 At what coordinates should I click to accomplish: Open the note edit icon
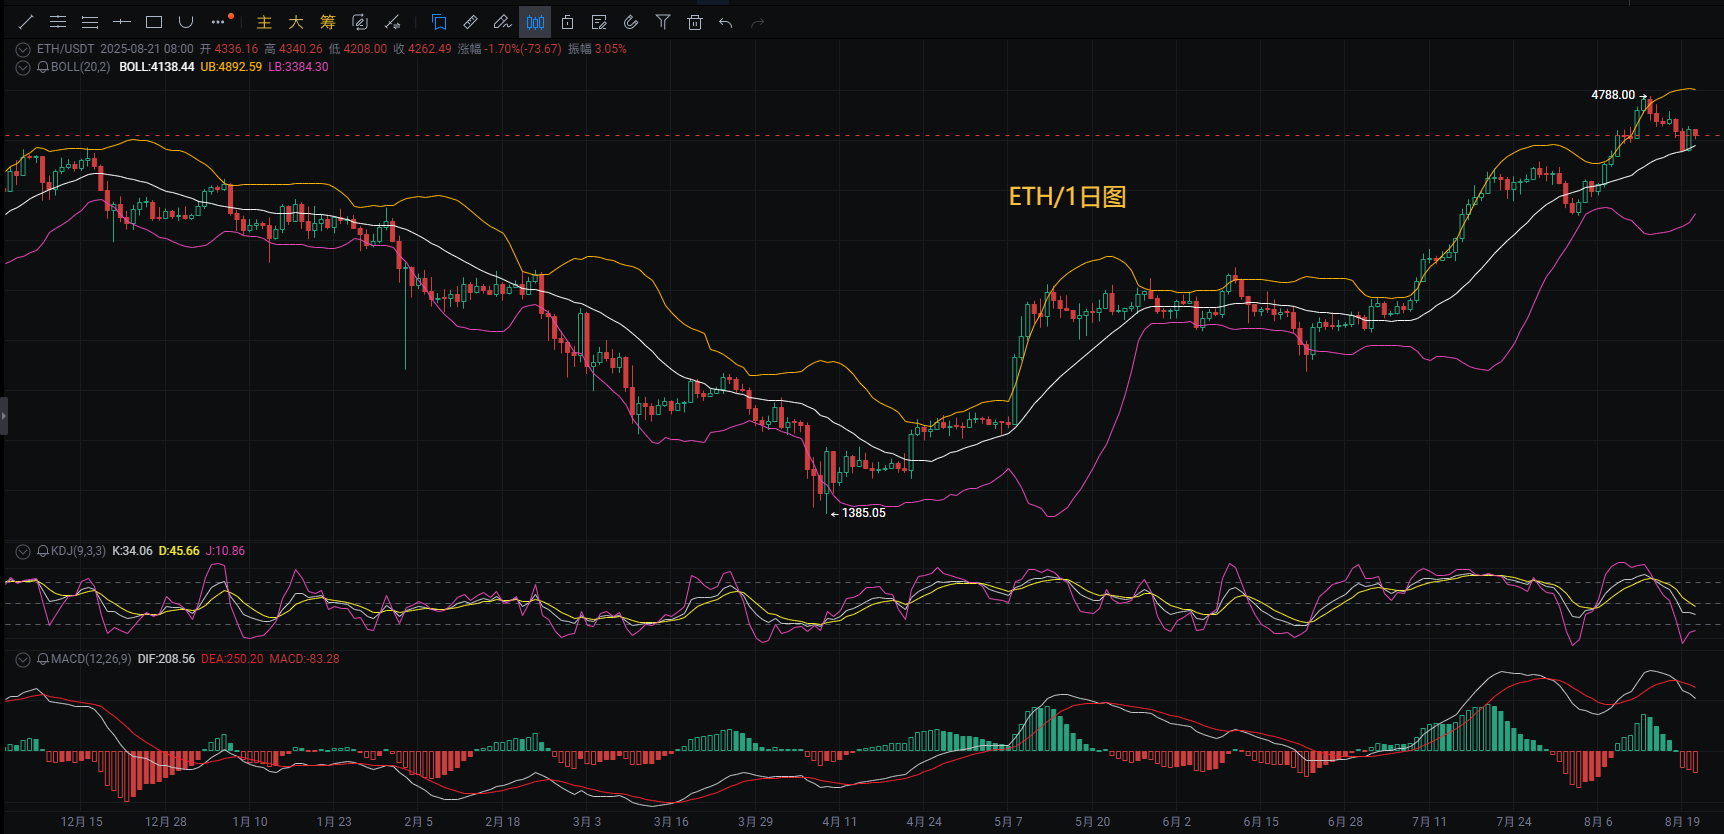point(599,22)
